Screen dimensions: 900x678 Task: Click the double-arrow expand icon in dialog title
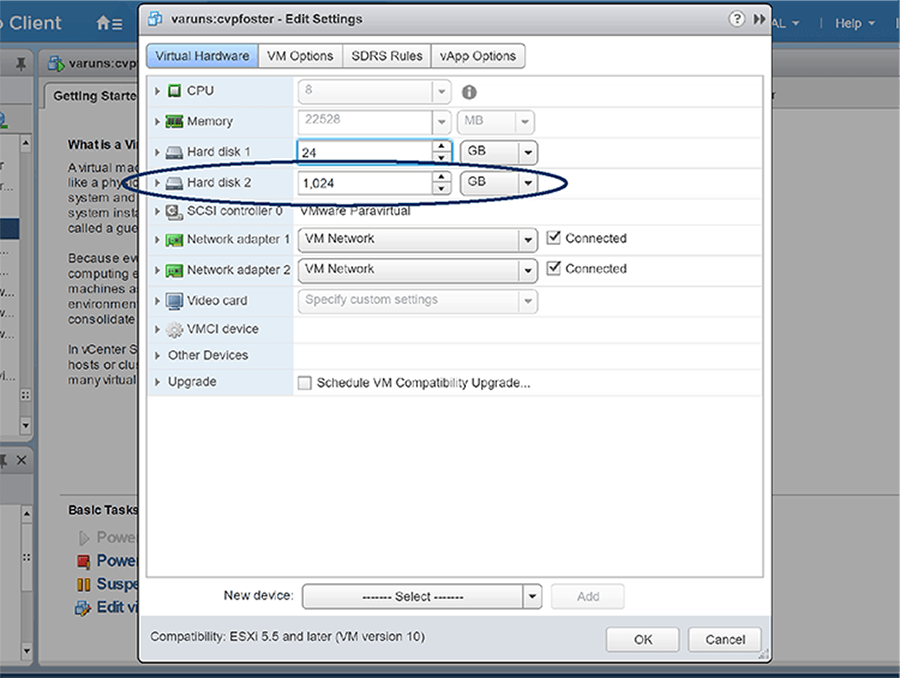(x=759, y=19)
